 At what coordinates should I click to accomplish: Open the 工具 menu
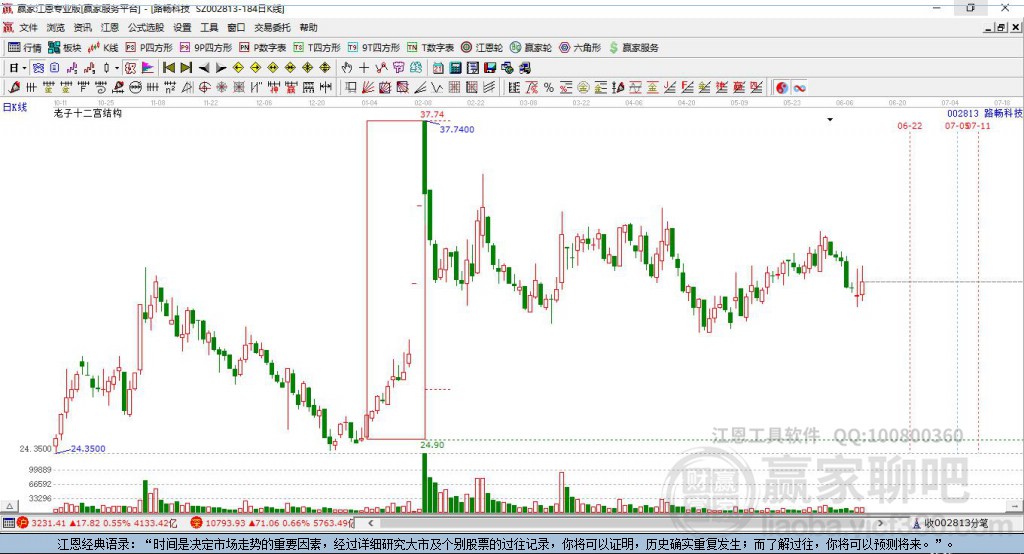(x=209, y=27)
